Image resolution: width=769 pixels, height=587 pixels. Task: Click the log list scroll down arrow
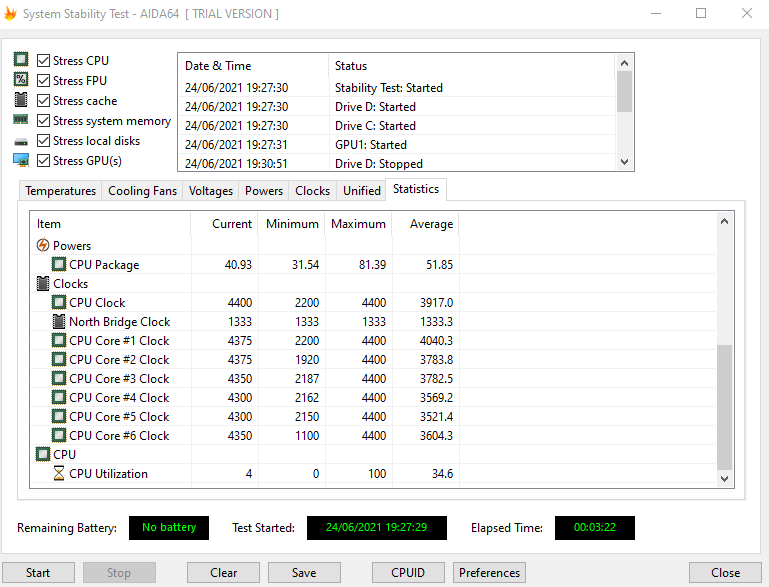624,162
